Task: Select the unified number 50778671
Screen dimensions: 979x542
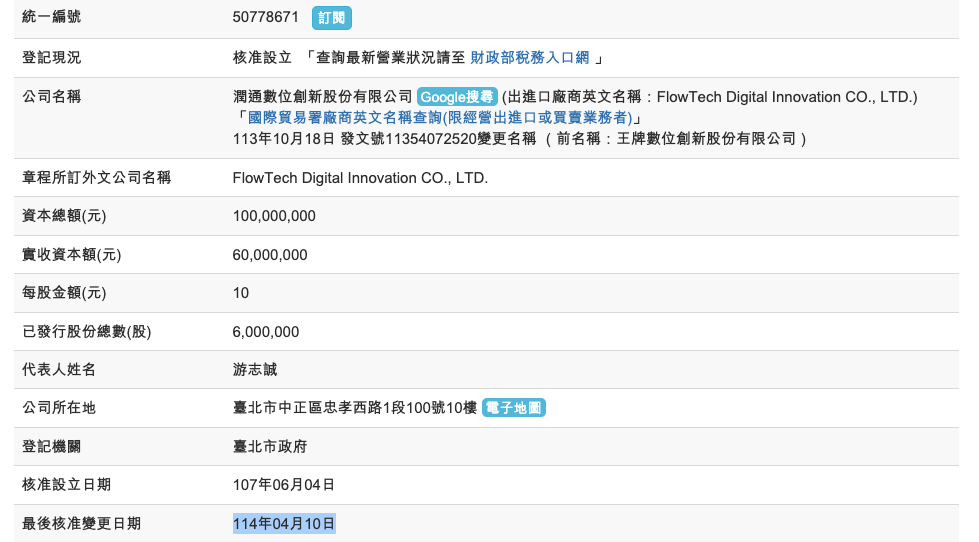Action: (265, 17)
